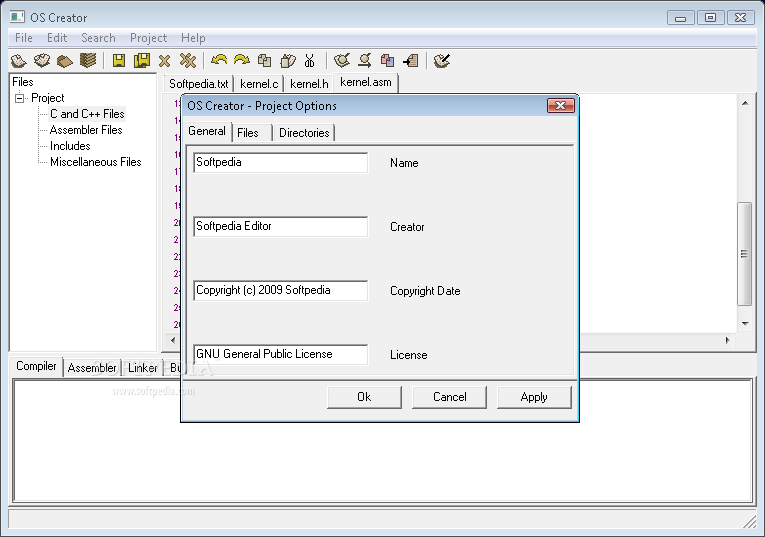This screenshot has height=537, width=765.
Task: Click the document with black arrow icon
Action: pyautogui.click(x=411, y=61)
